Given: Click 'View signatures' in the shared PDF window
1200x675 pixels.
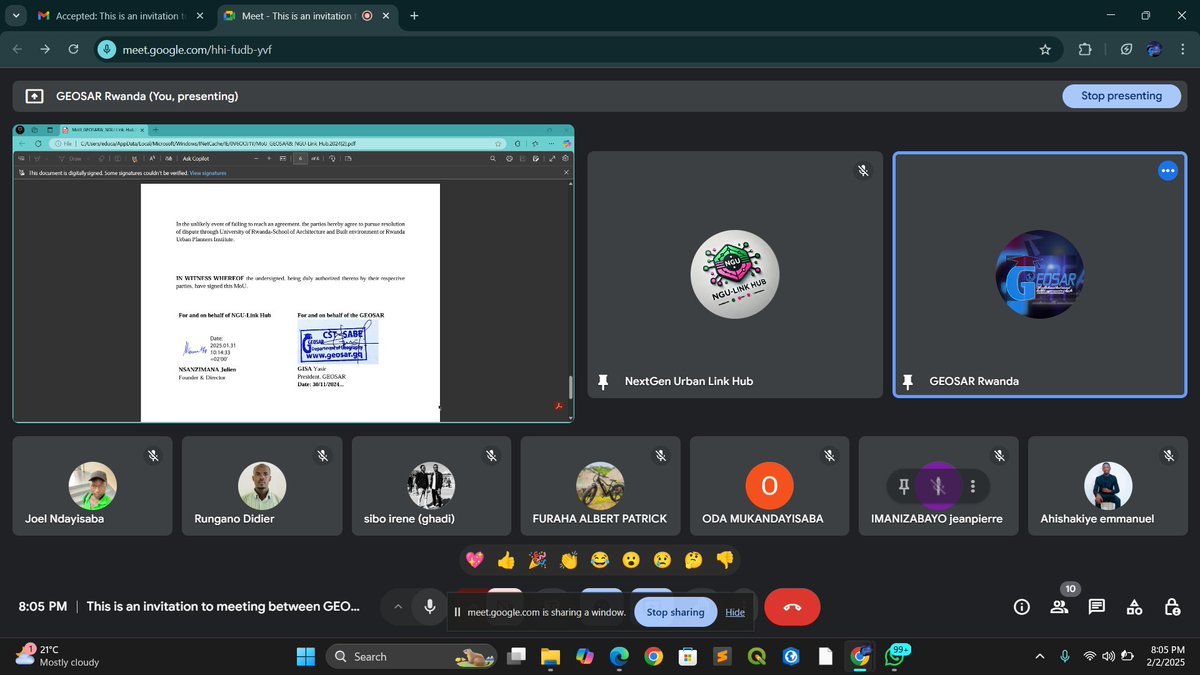Looking at the screenshot, I should 208,173.
